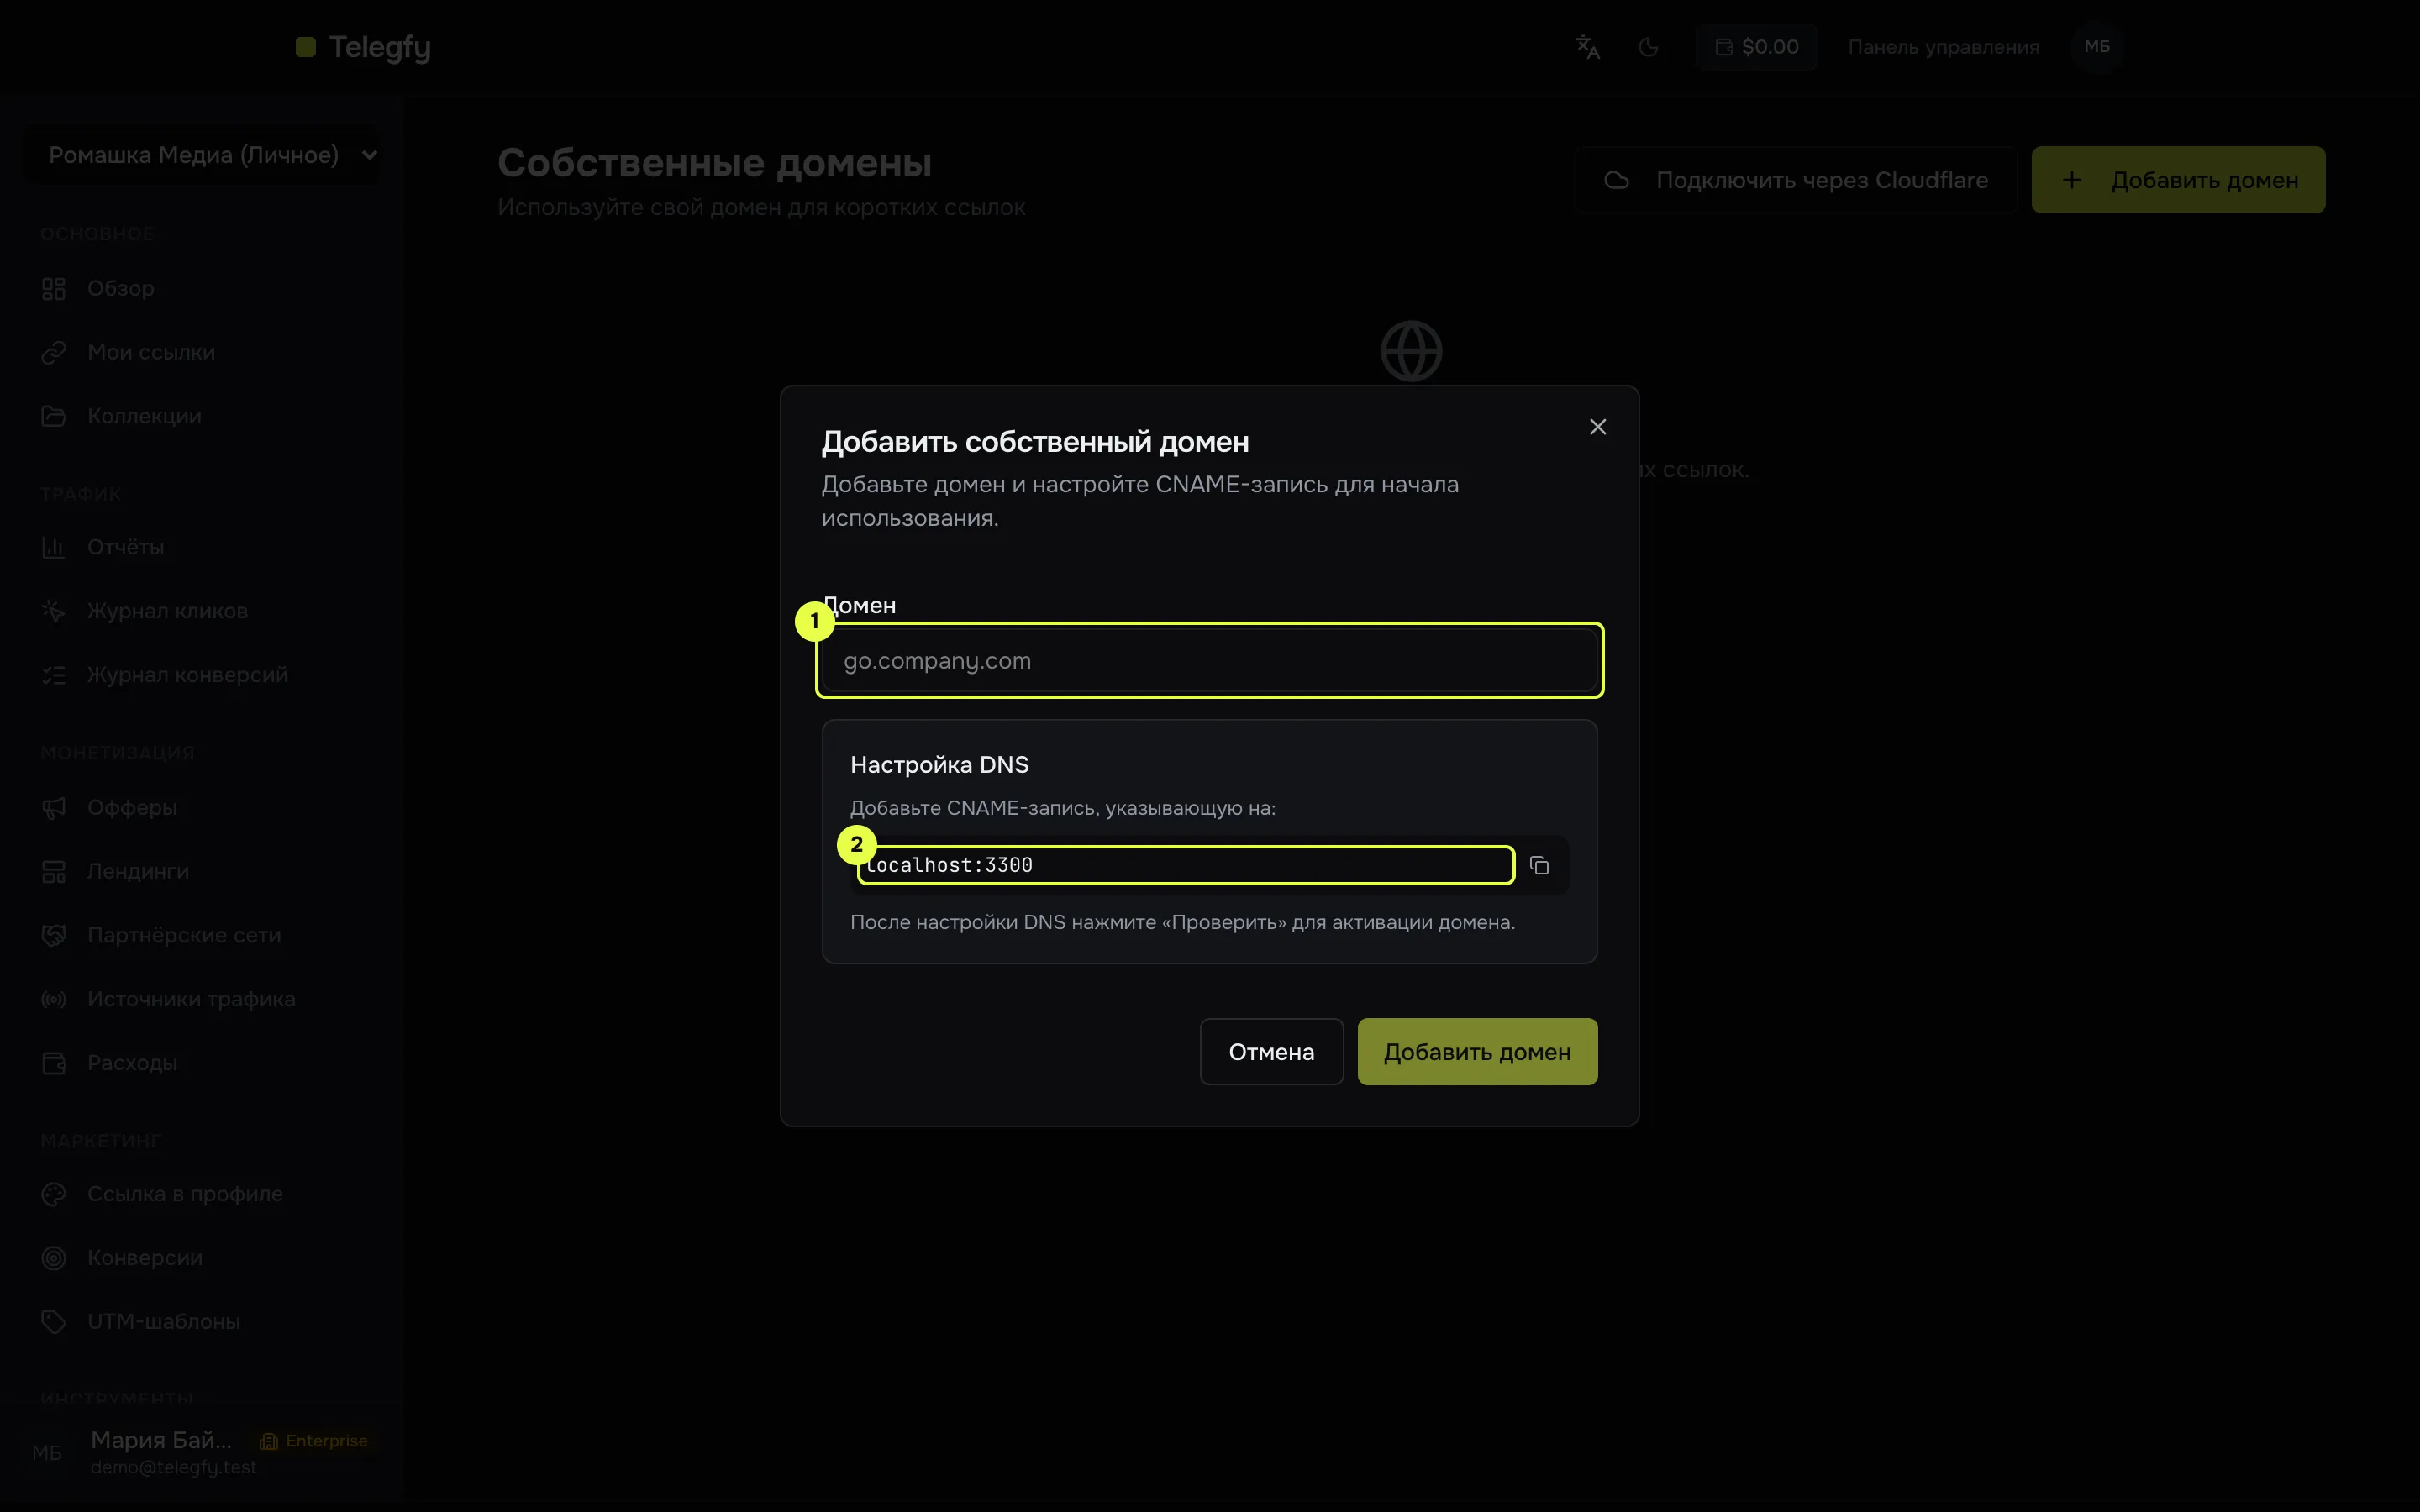Screen dimensions: 2420x1512
Task: Toggle dark mode with the moon icon
Action: pyautogui.click(x=1649, y=47)
